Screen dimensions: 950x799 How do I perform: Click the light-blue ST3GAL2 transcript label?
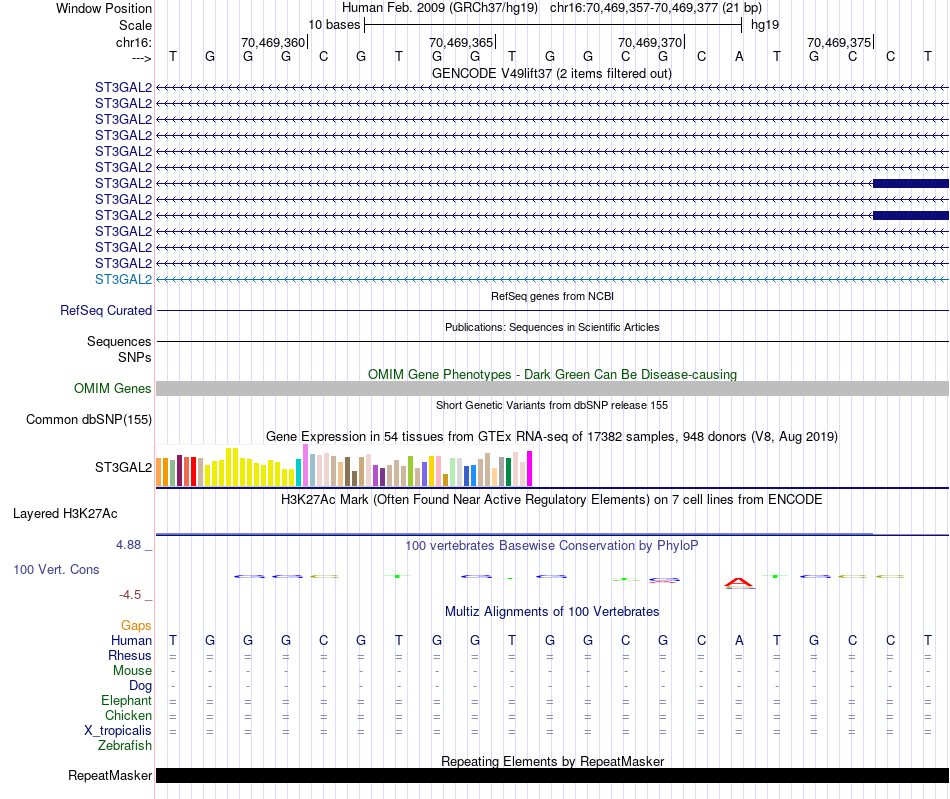tap(124, 279)
